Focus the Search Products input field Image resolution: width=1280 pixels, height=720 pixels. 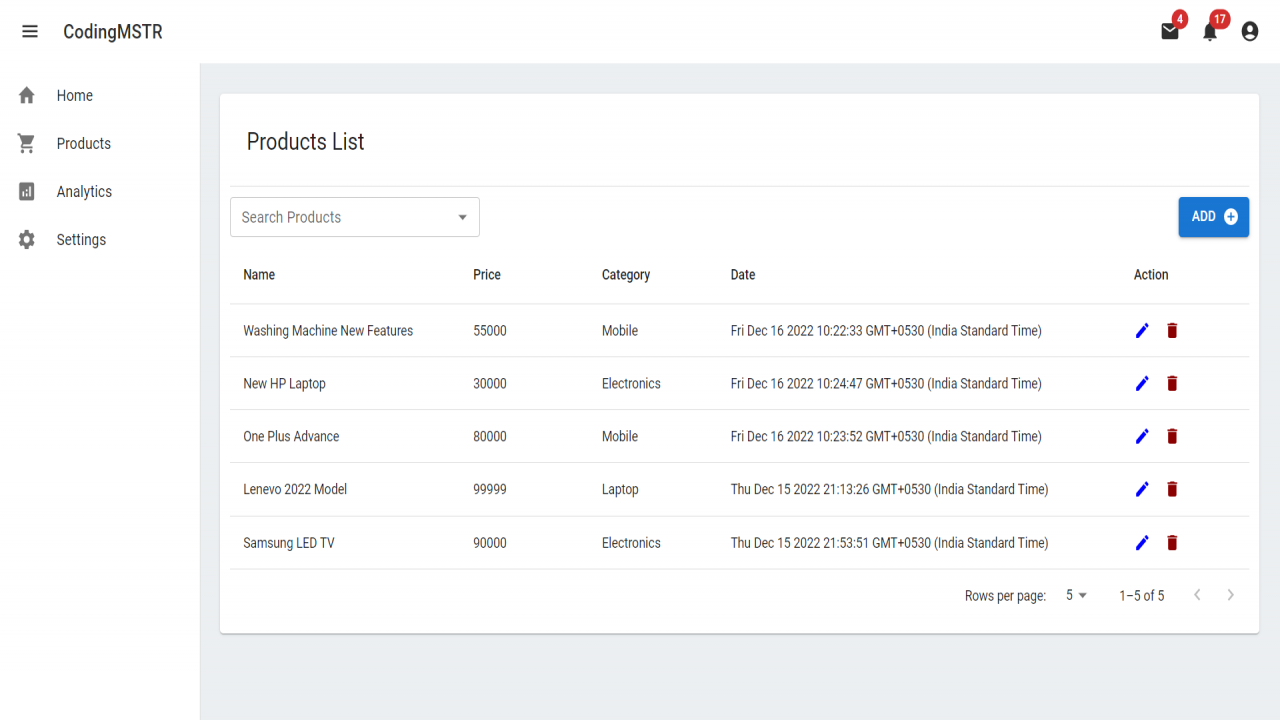(345, 217)
